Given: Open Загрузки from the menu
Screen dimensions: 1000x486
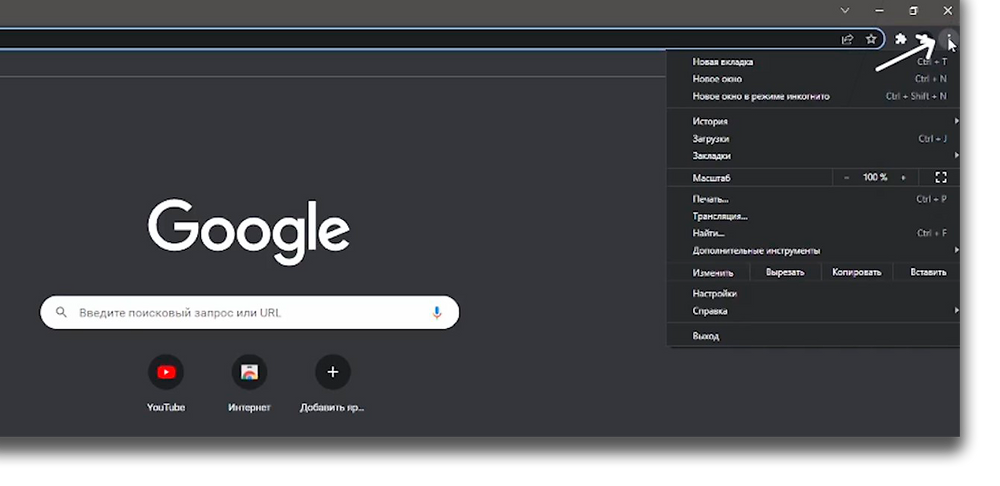Looking at the screenshot, I should (813, 138).
